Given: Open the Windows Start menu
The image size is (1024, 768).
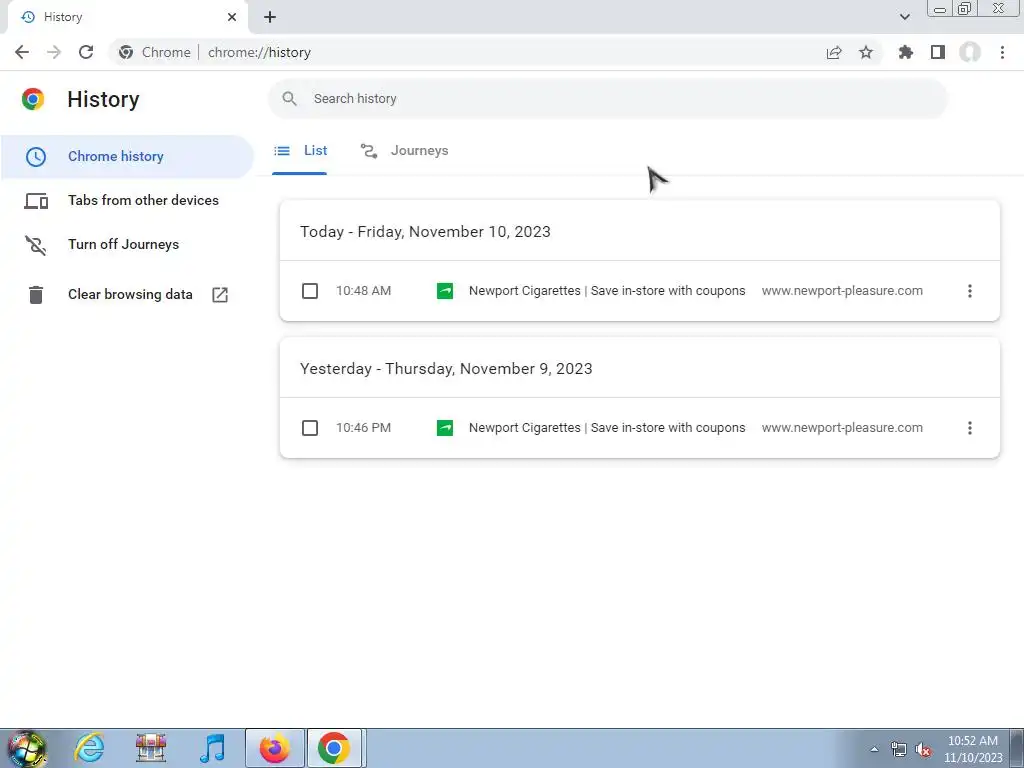Looking at the screenshot, I should pos(27,748).
